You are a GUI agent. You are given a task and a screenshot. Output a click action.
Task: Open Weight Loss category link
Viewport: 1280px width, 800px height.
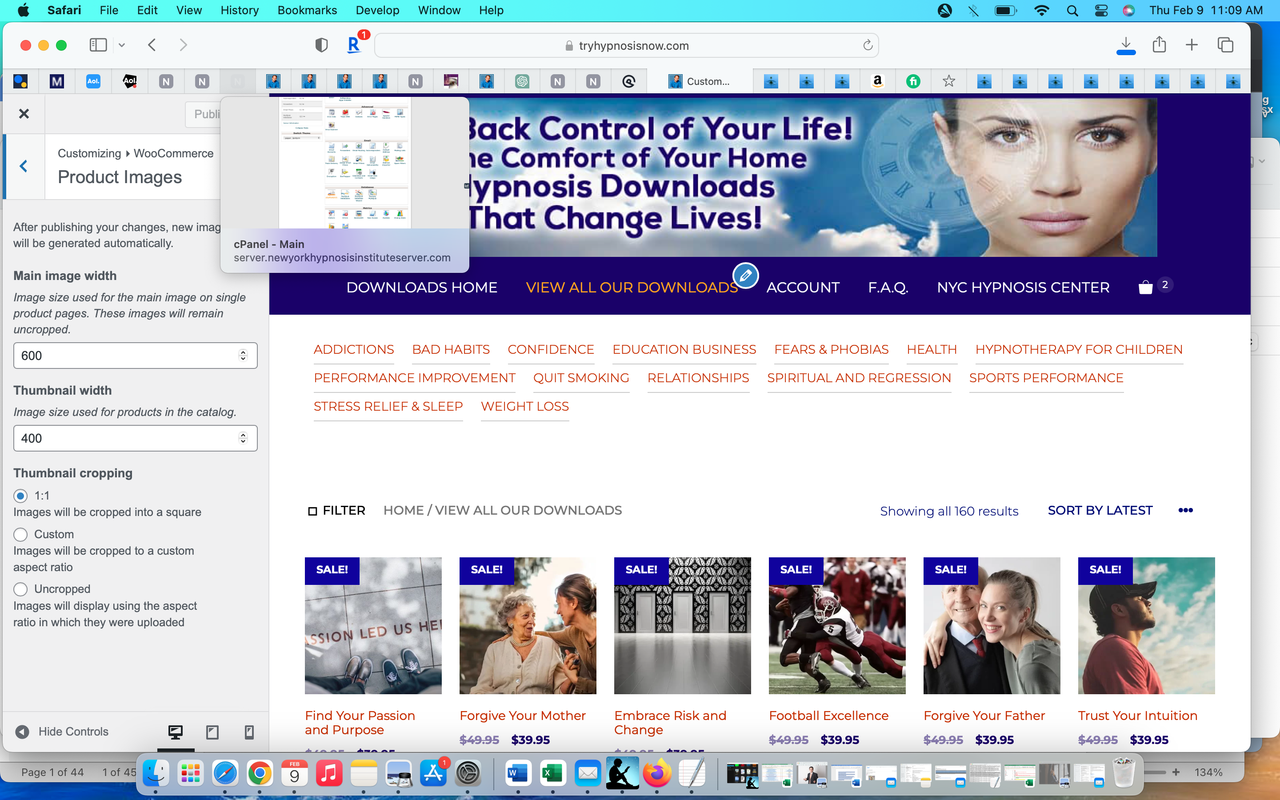click(x=525, y=406)
